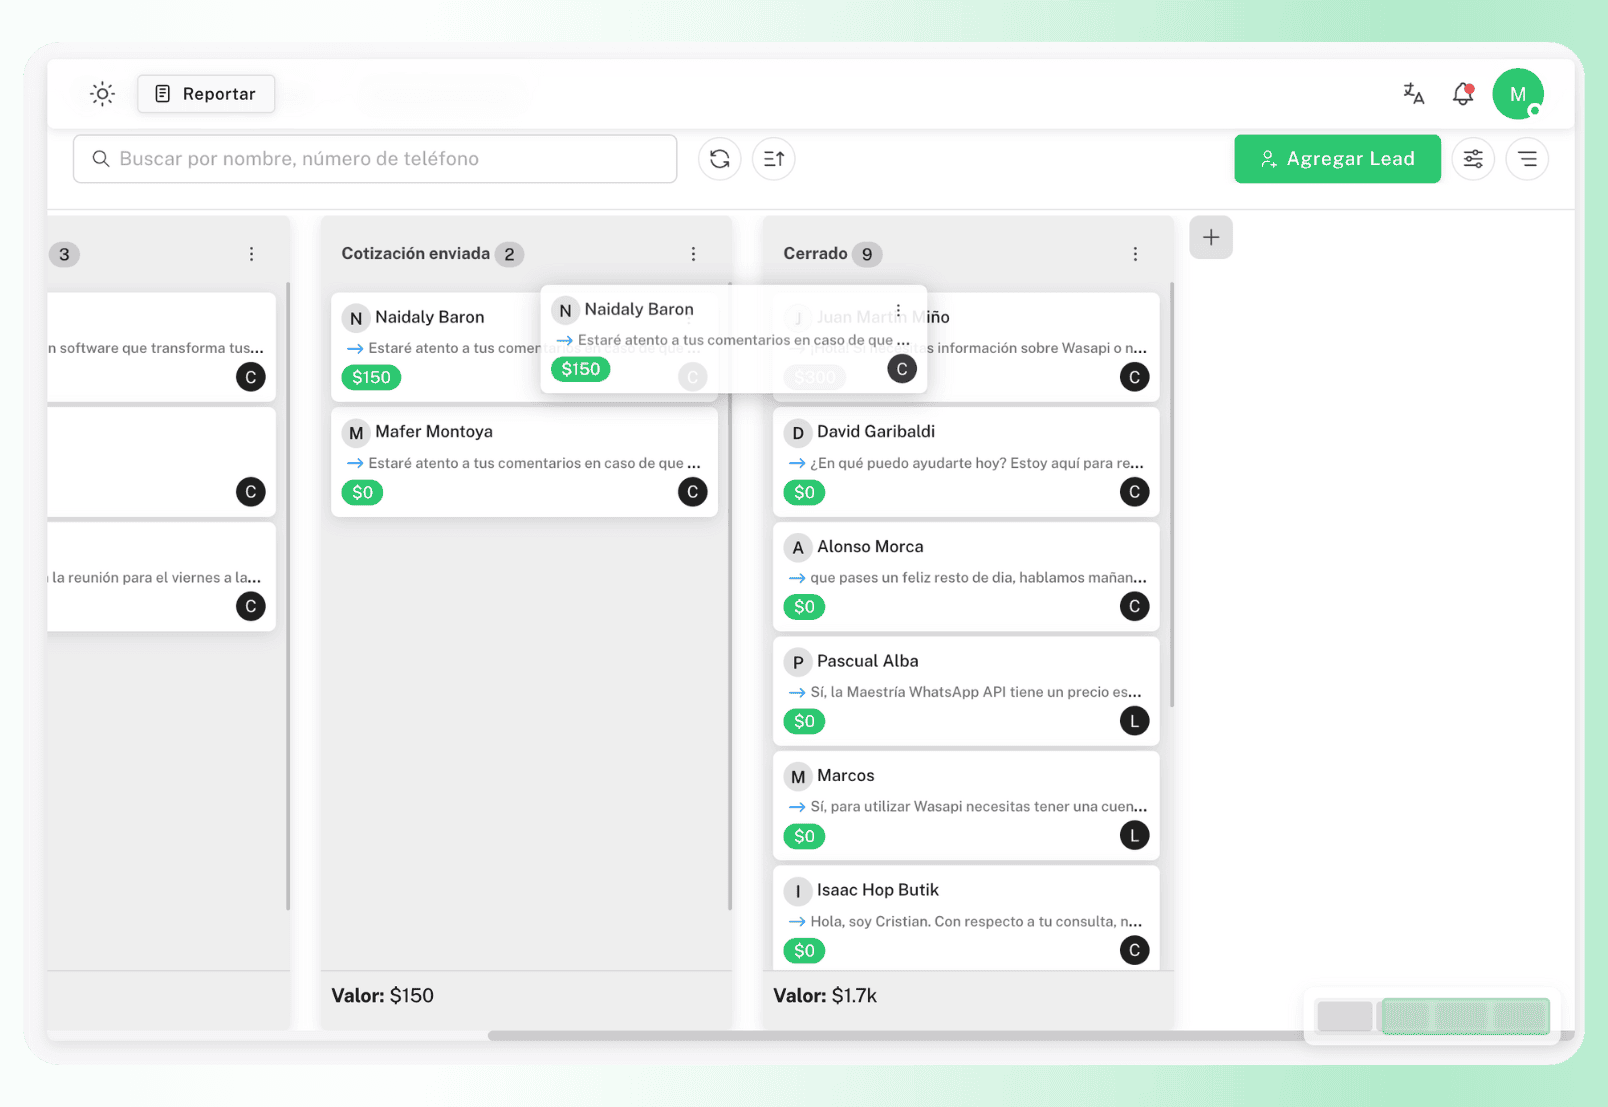Screen dimensions: 1608x1107
Task: Click the I initial avatar of Isaac Hop Butik
Action: click(797, 891)
